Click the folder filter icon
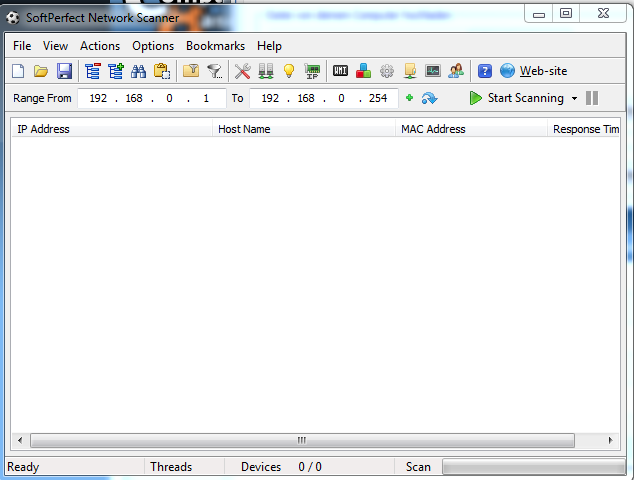This screenshot has height=480, width=634. pyautogui.click(x=191, y=71)
